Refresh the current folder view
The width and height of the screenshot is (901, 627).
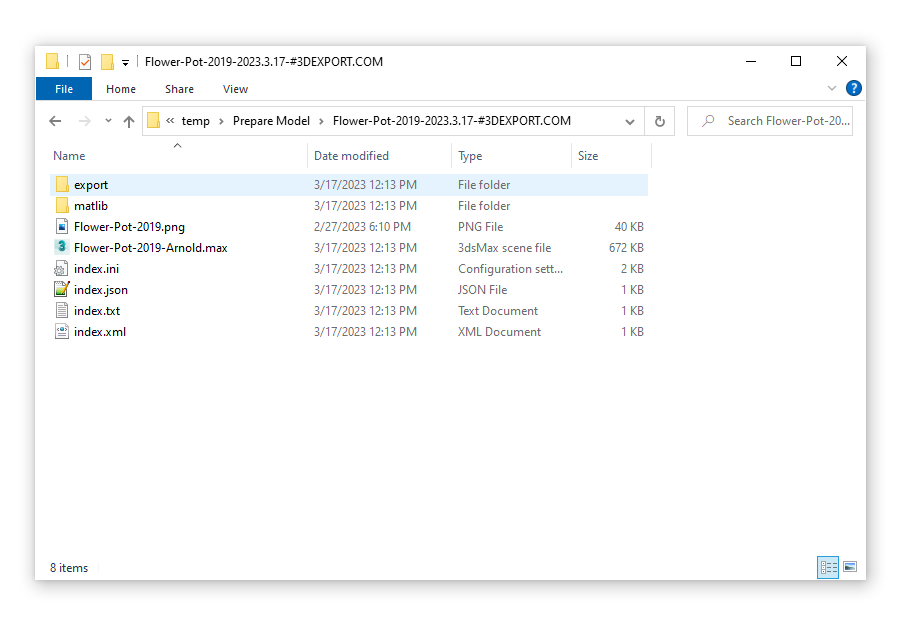pyautogui.click(x=660, y=121)
